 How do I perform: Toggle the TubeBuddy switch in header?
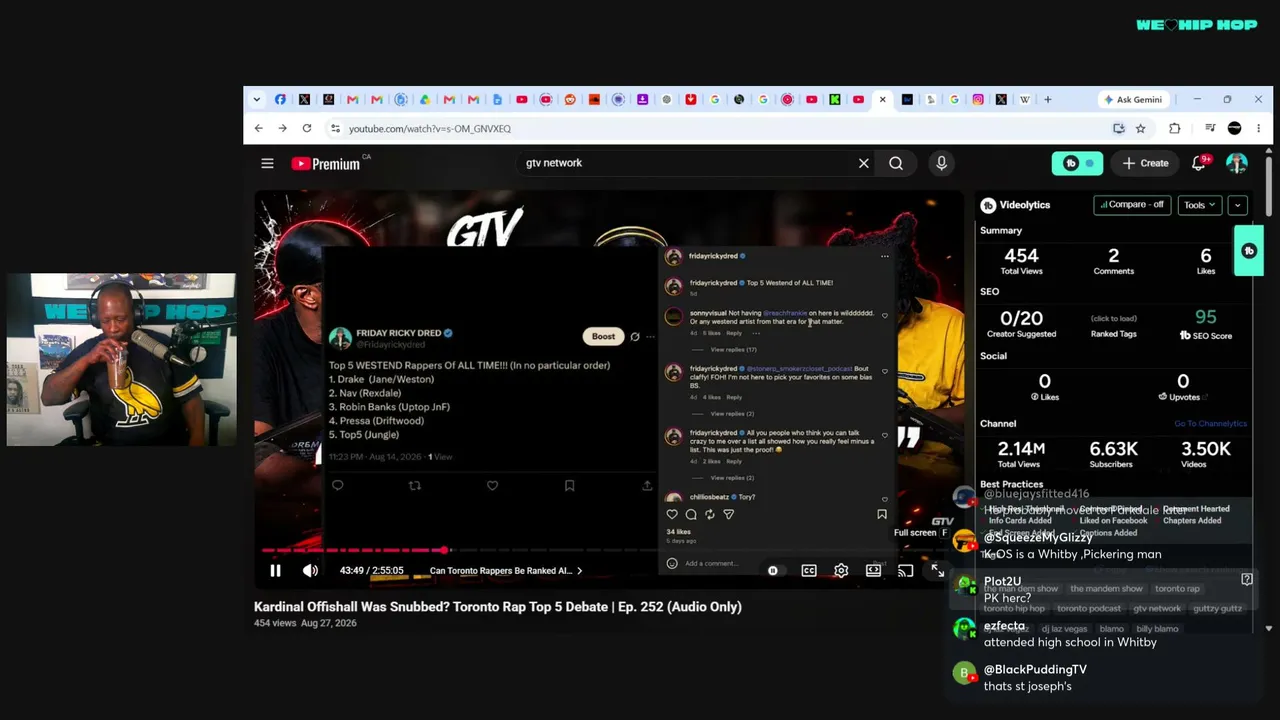click(1077, 163)
